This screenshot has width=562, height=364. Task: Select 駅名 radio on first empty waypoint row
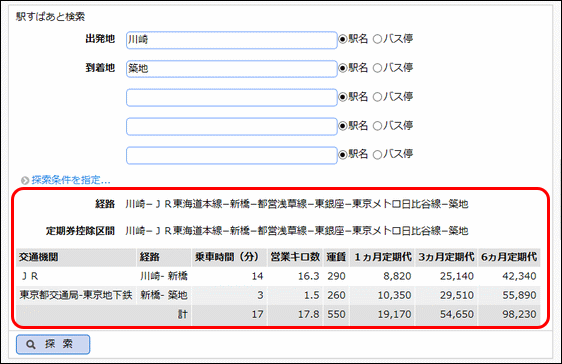pyautogui.click(x=343, y=97)
